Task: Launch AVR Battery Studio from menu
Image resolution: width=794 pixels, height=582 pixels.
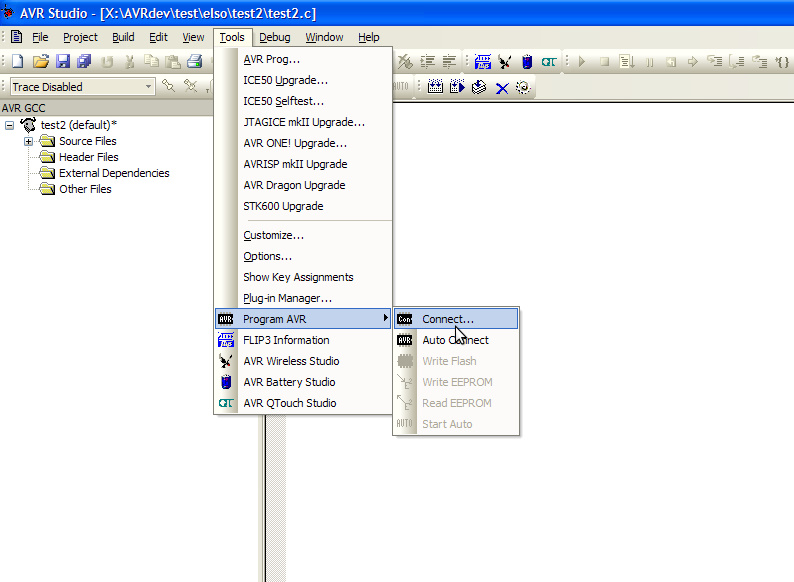Action: [x=303, y=382]
